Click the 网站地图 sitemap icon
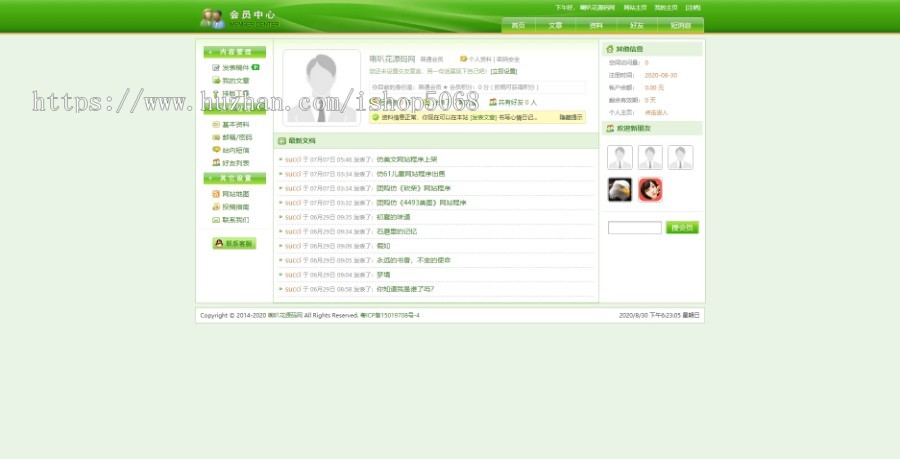The image size is (900, 459). click(215, 194)
